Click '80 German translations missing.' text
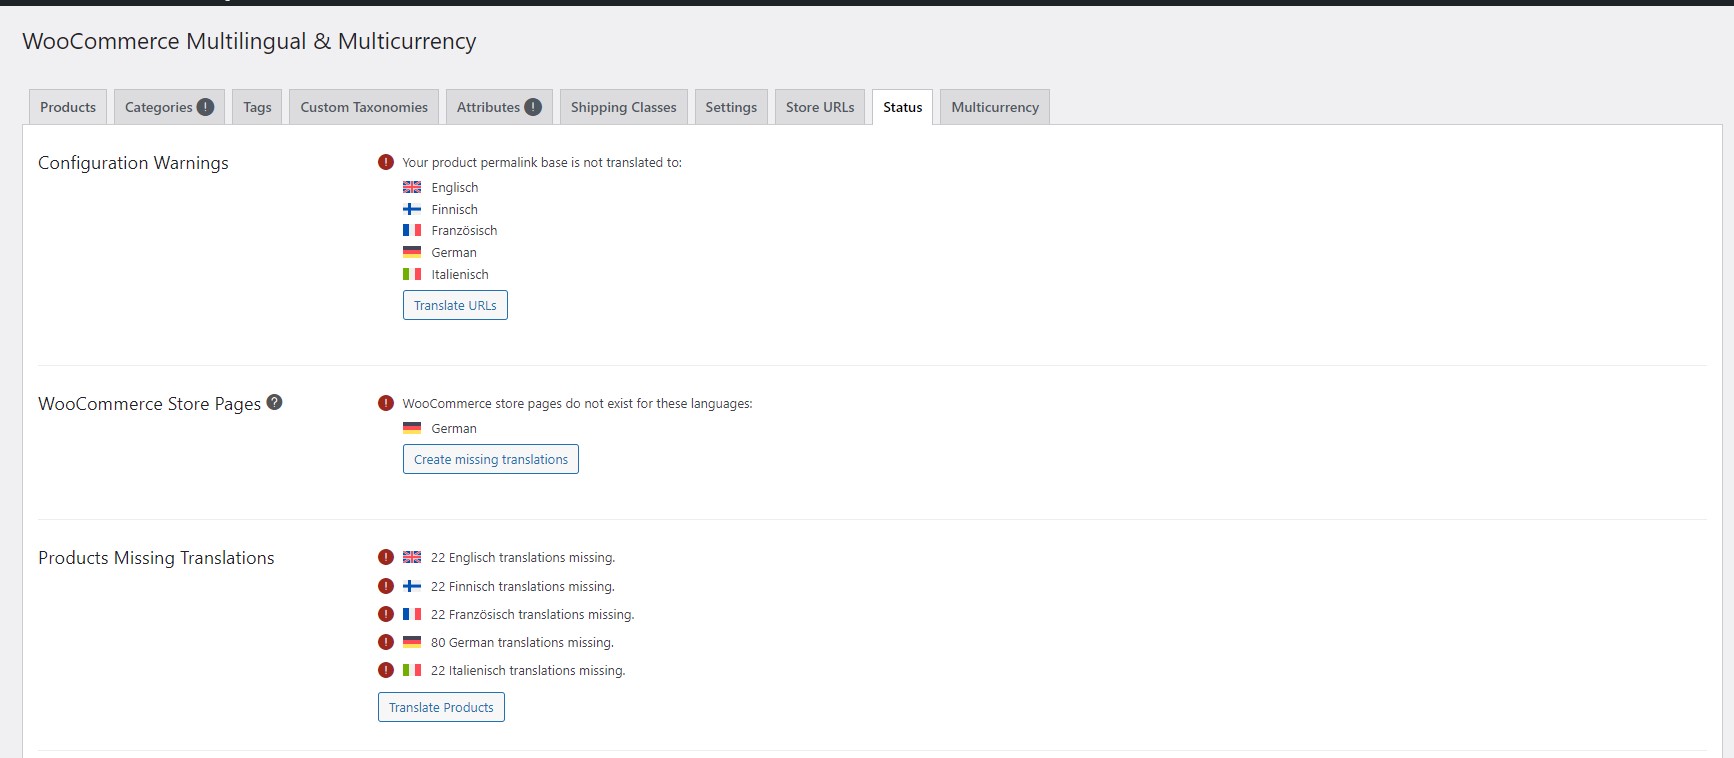Image resolution: width=1734 pixels, height=758 pixels. tap(522, 643)
